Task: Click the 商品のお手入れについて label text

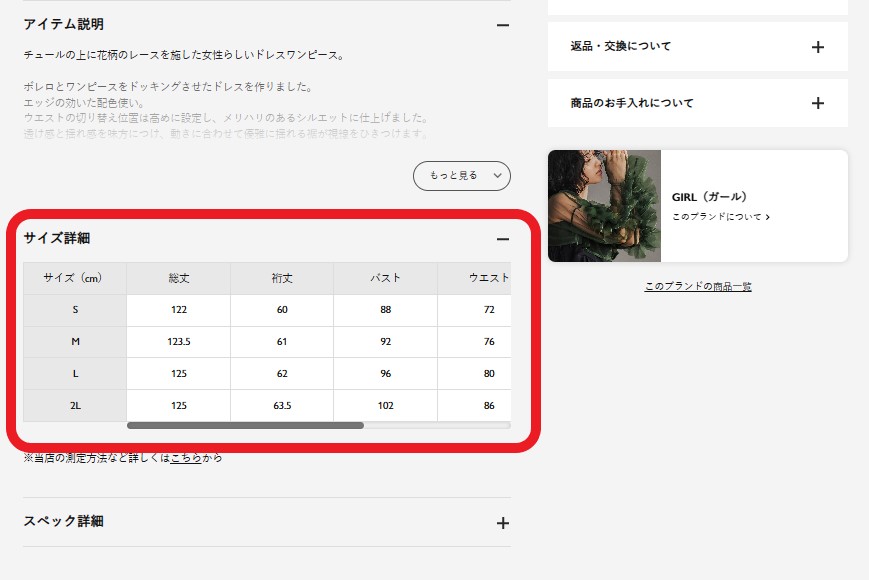Action: point(632,103)
